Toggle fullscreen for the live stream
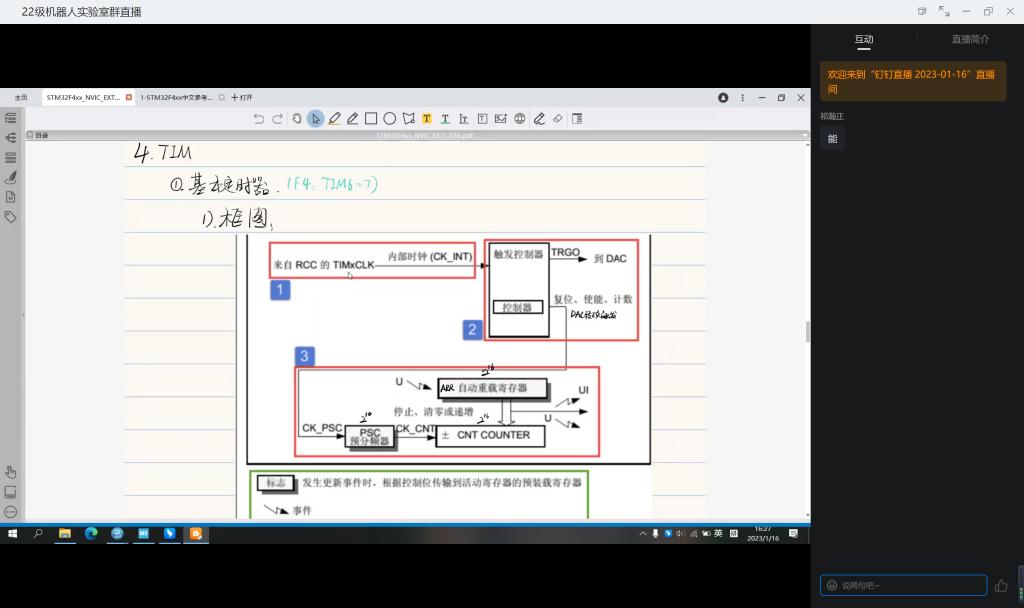Screen dimensions: 1024x608 944,11
